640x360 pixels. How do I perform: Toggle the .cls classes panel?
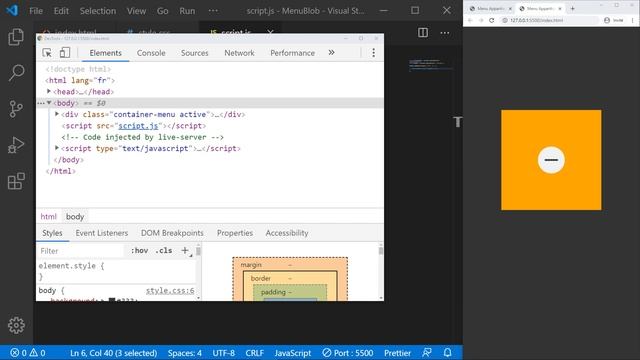click(164, 251)
